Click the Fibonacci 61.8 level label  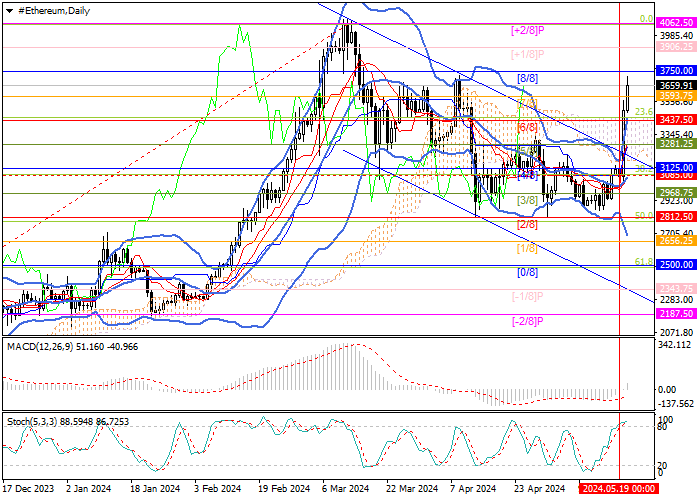(644, 262)
